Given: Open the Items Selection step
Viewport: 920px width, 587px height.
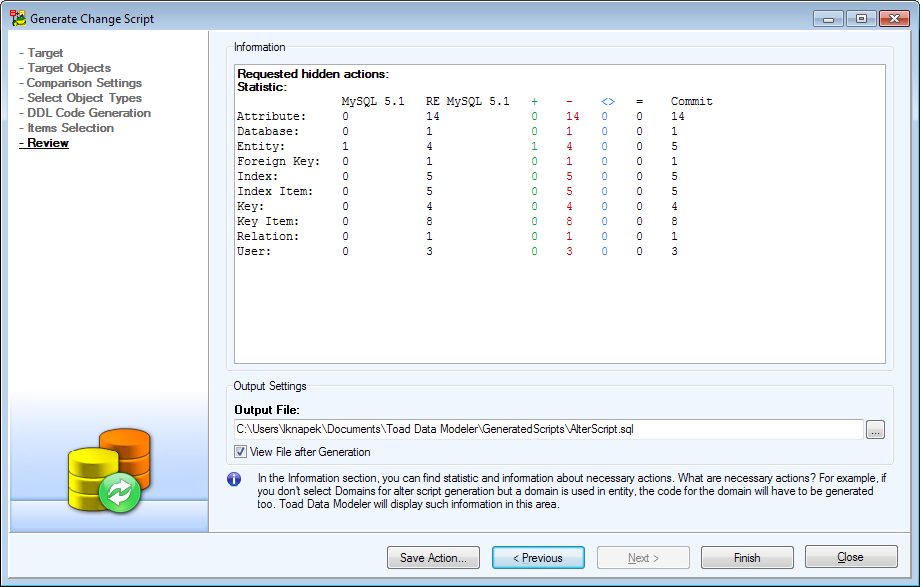Looking at the screenshot, I should tap(70, 128).
